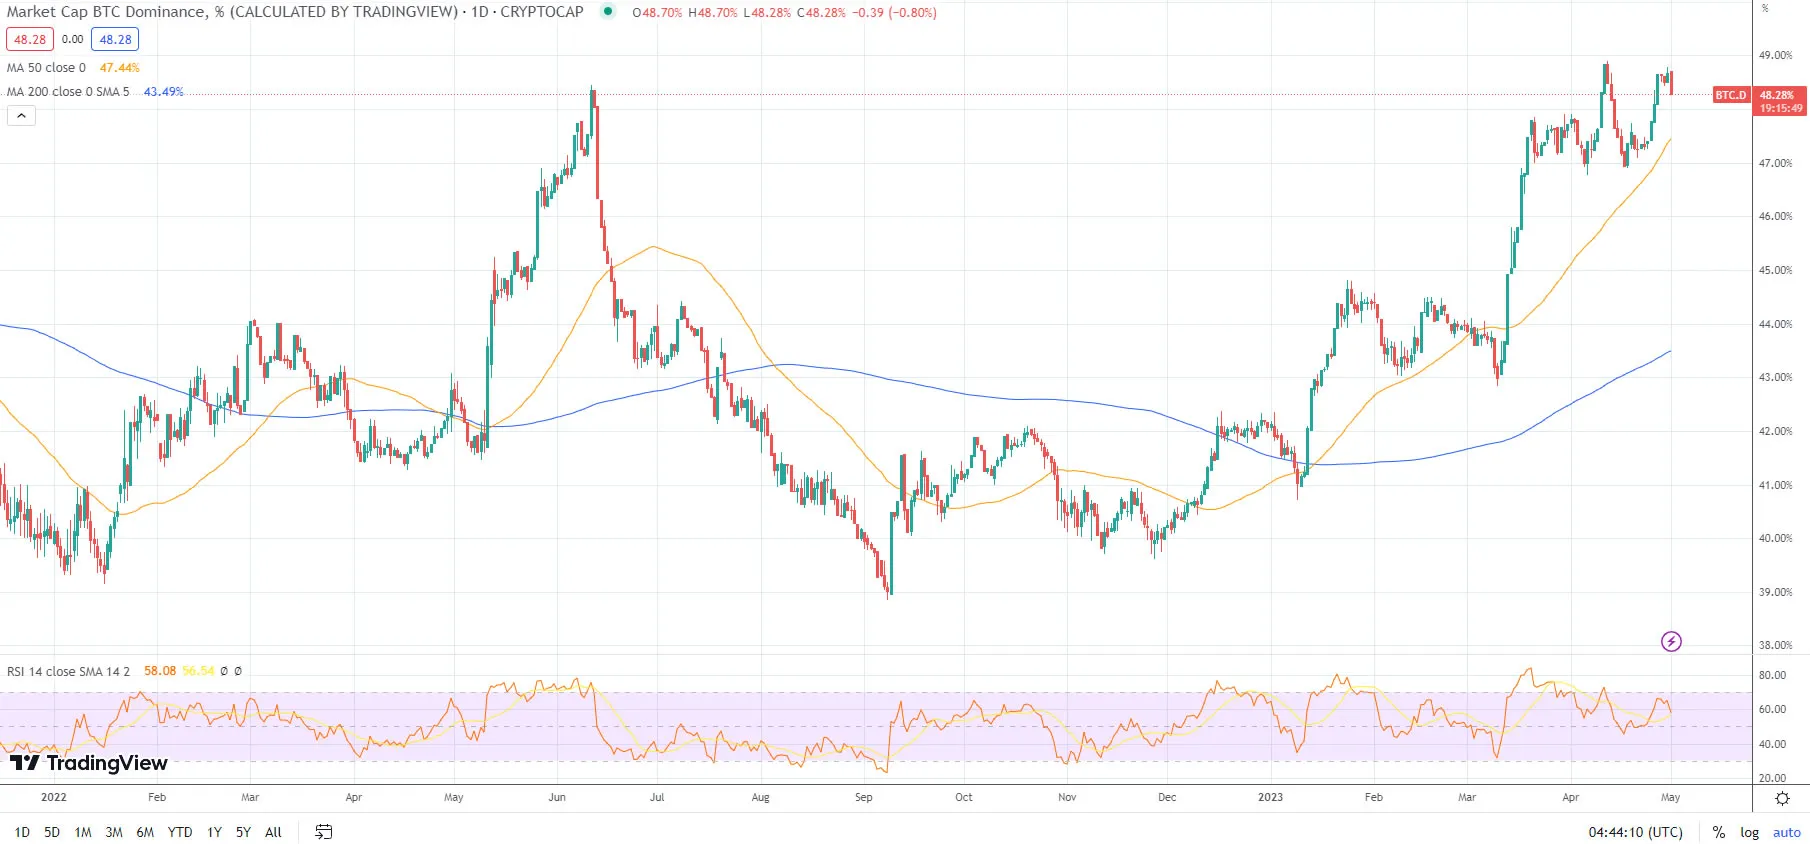The image size is (1810, 844).
Task: Select the 5D time range
Action: pos(52,832)
